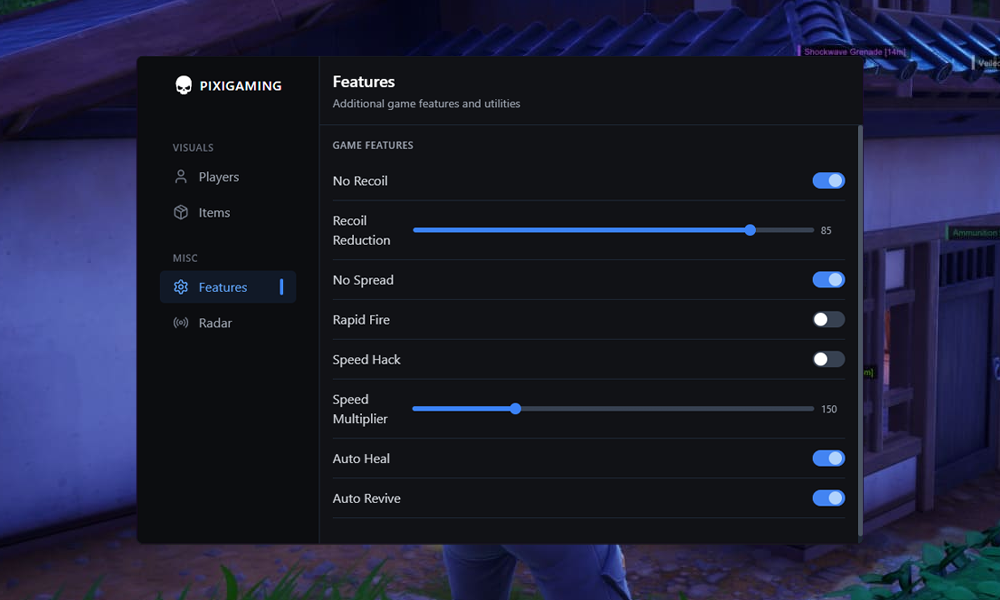
Task: Click the cube icon beside Items
Action: pos(181,212)
